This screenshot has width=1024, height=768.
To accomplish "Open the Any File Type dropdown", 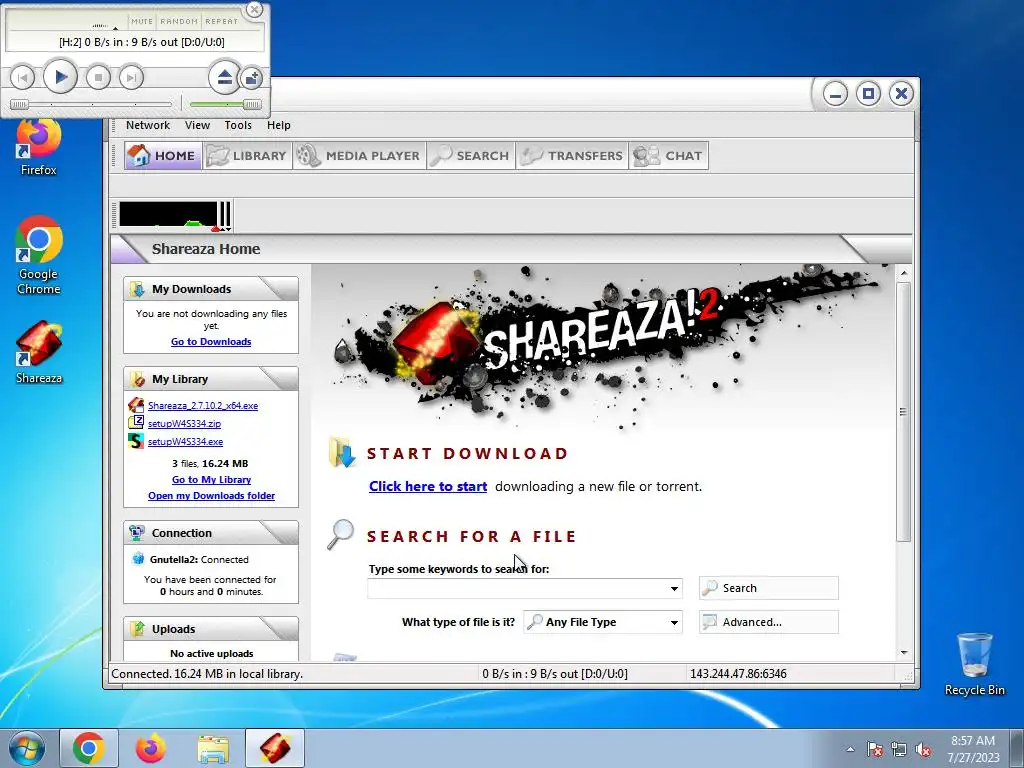I will (x=603, y=622).
